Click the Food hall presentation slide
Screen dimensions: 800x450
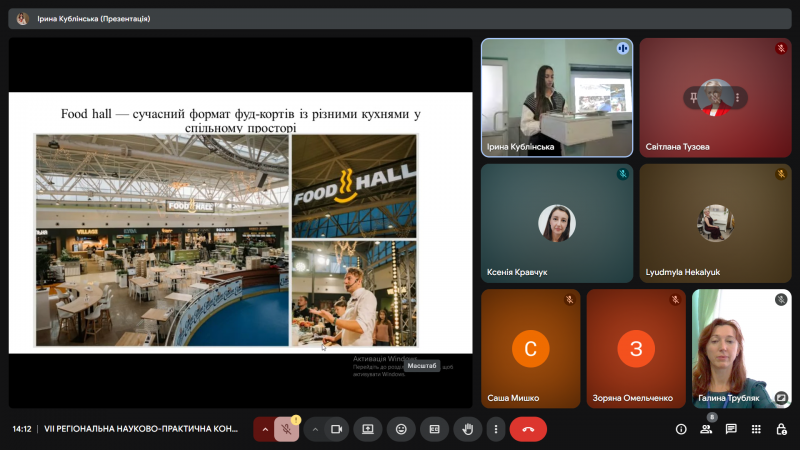click(x=240, y=222)
